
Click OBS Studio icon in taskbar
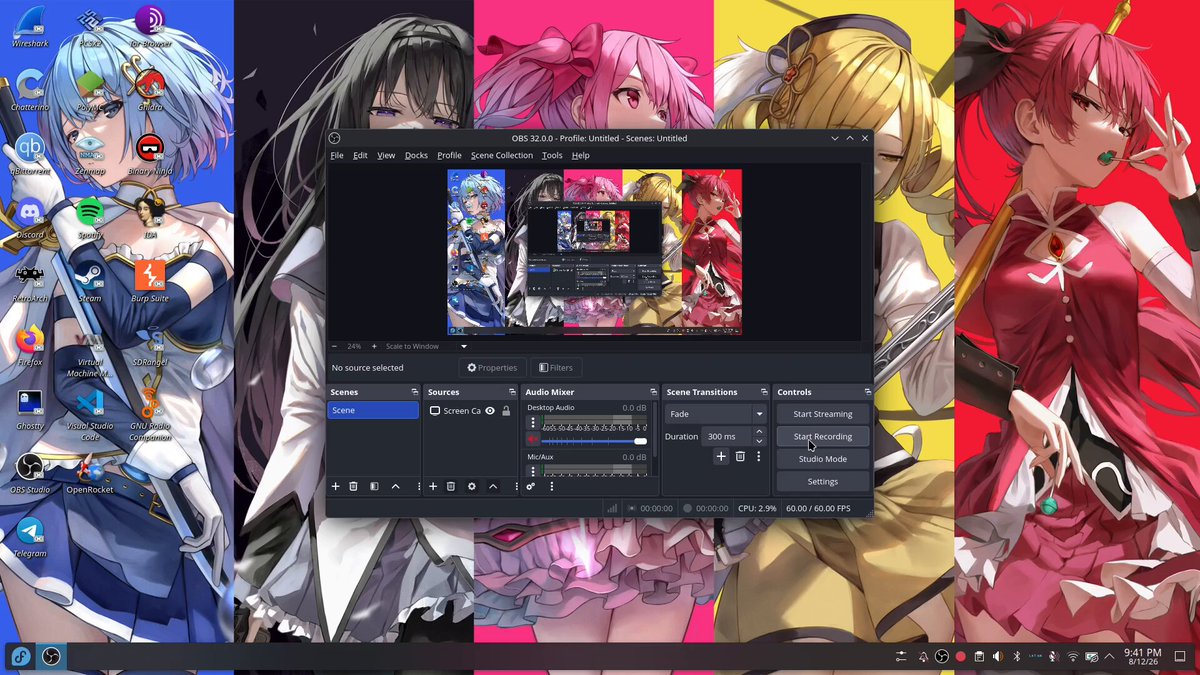[52, 656]
